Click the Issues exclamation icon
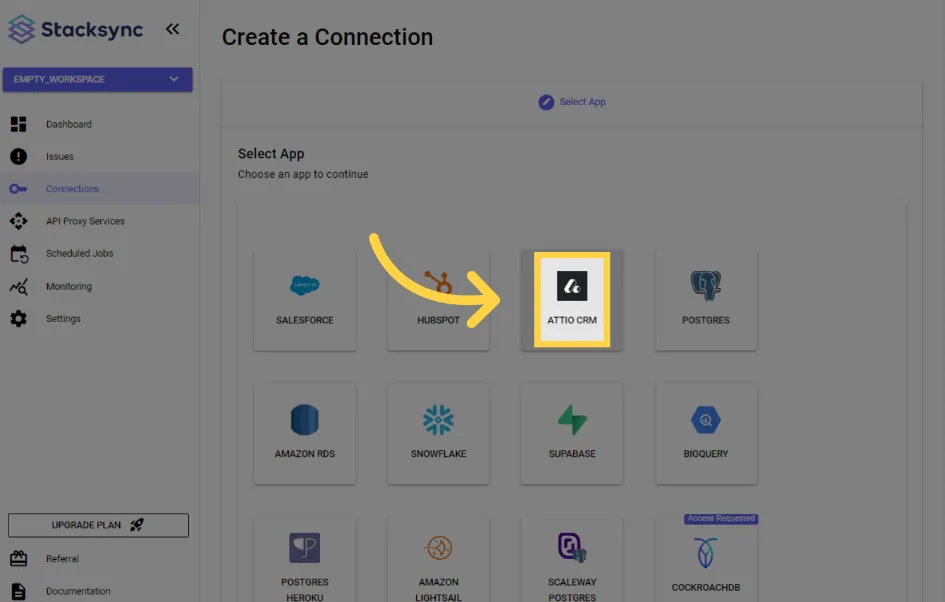Viewport: 945px width, 602px height. click(x=19, y=157)
